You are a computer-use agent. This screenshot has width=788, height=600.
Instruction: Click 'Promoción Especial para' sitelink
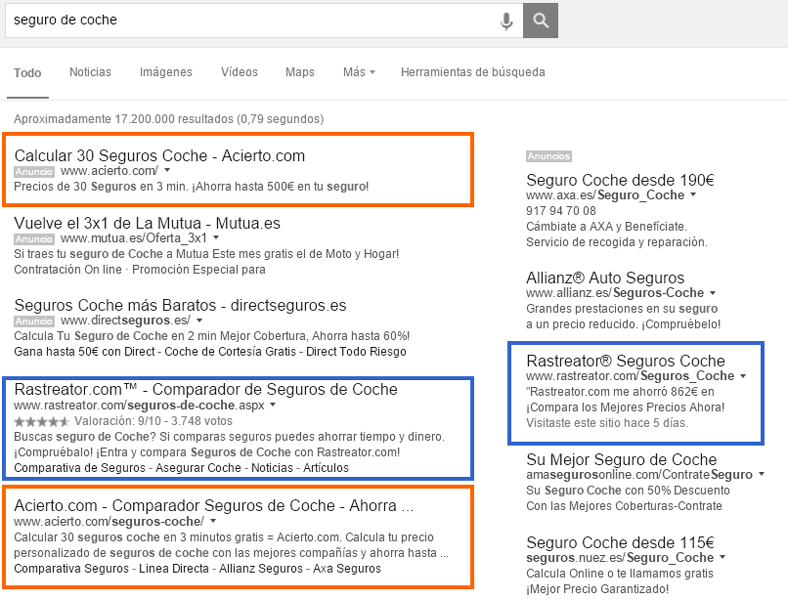coord(199,270)
